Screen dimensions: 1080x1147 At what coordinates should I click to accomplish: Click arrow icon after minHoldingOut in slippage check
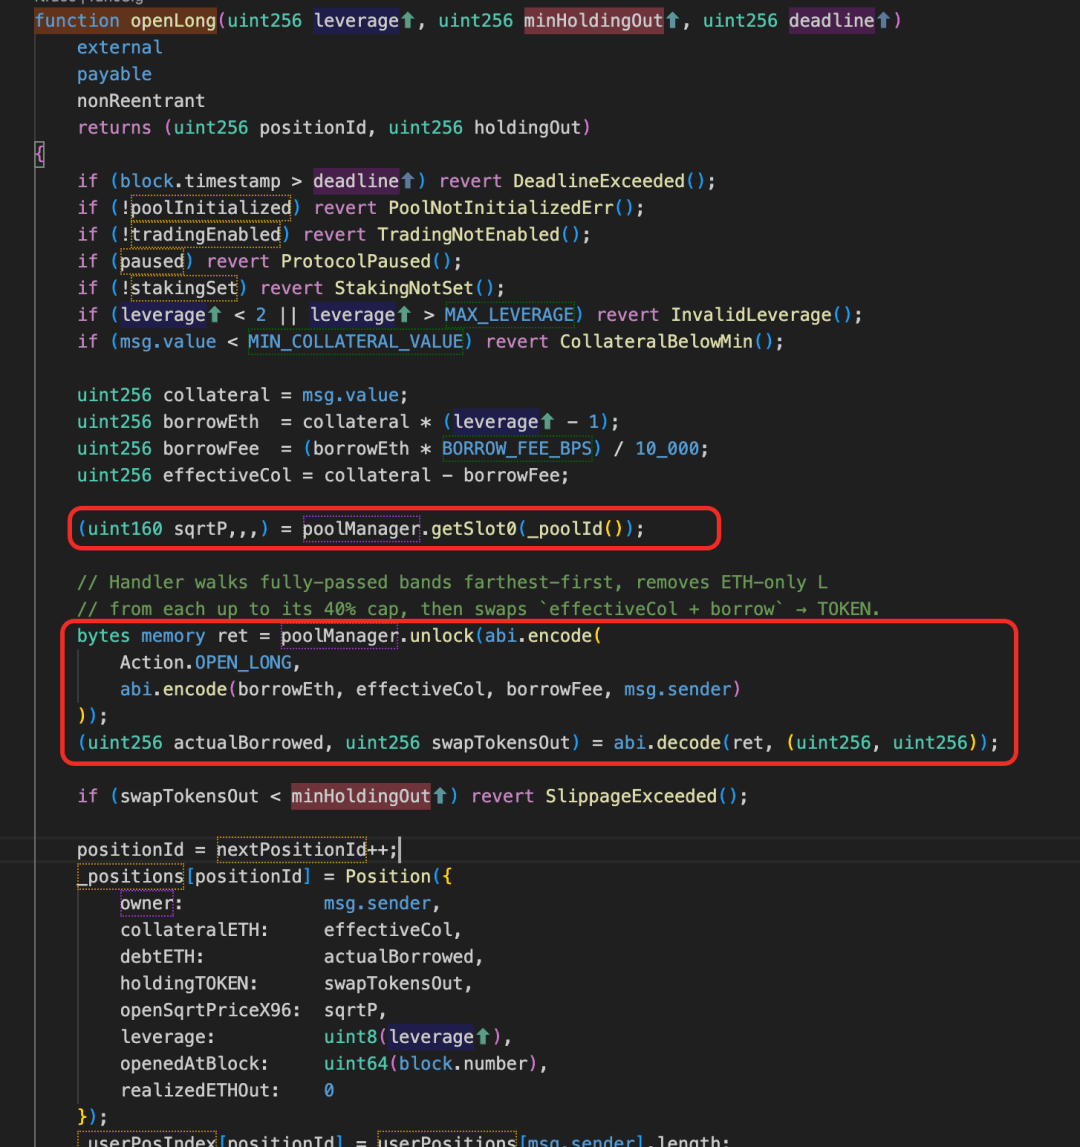(440, 796)
